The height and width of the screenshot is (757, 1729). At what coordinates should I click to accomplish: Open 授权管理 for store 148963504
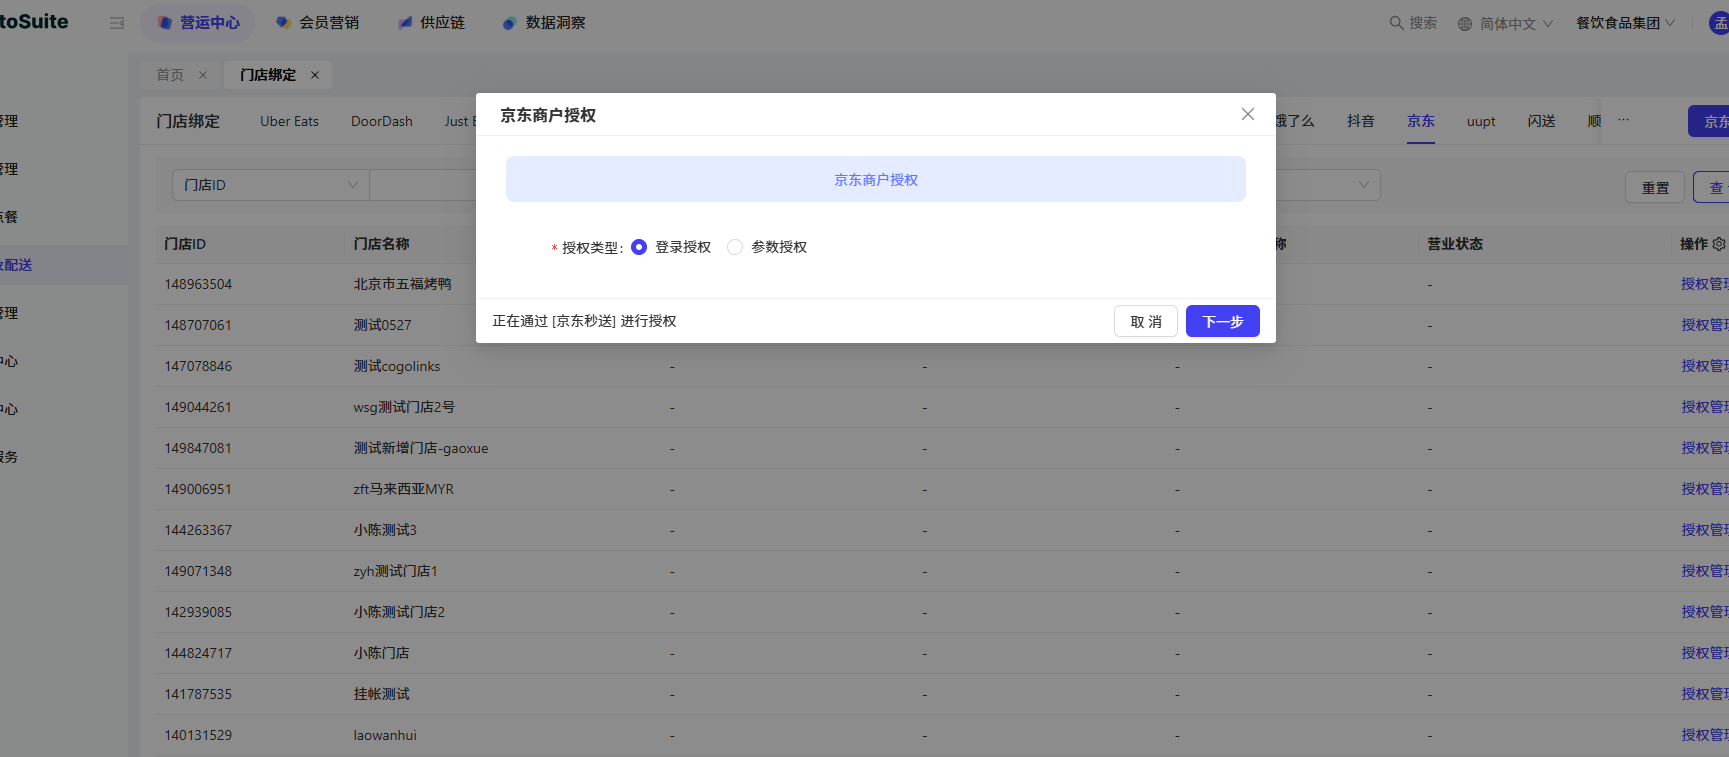coord(1704,284)
